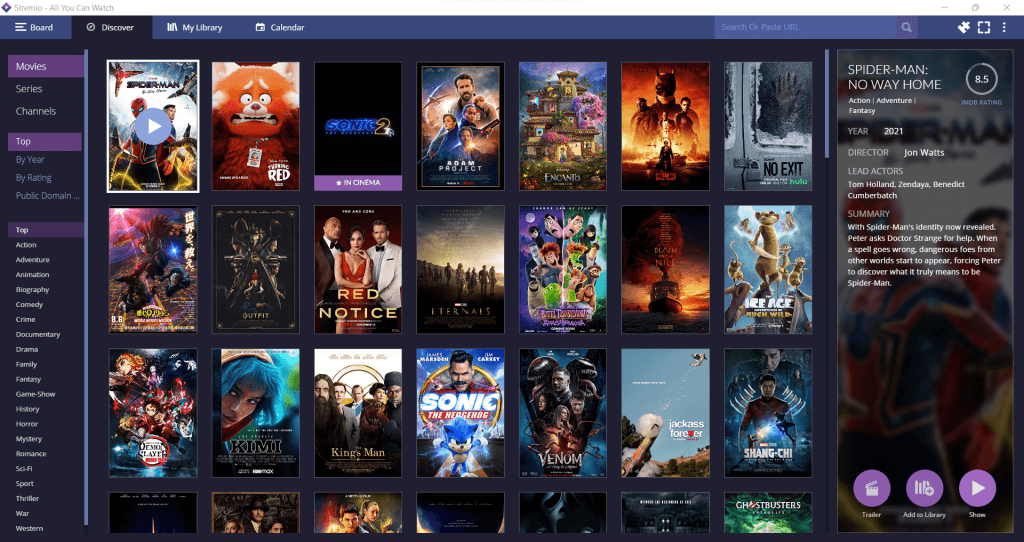The image size is (1024, 542).
Task: Sort catalog By Rating
Action: click(x=33, y=178)
